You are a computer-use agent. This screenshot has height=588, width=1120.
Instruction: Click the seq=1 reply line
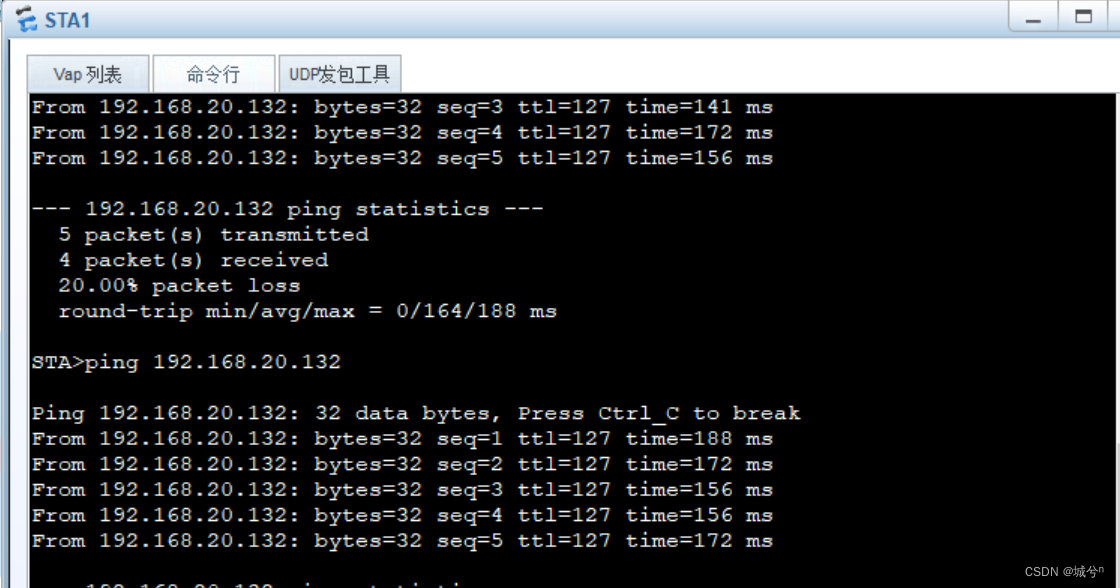400,438
